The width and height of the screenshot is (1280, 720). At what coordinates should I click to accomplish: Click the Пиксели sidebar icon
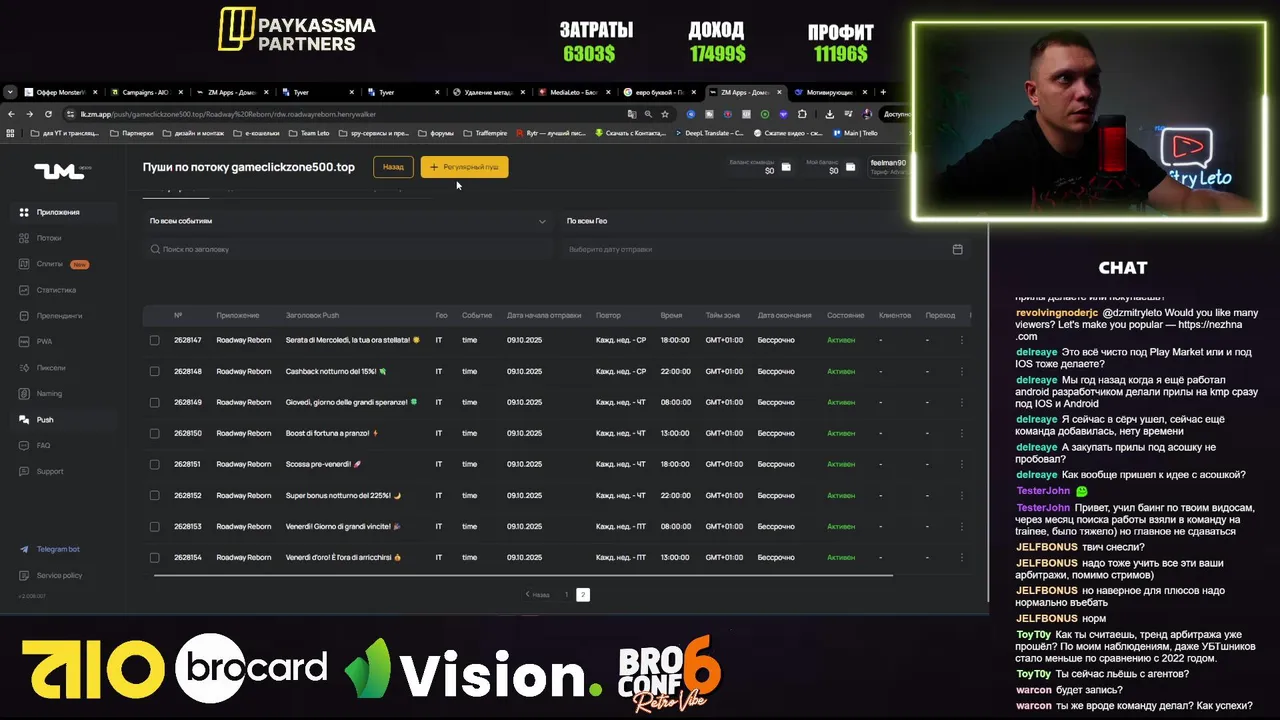pyautogui.click(x=25, y=368)
